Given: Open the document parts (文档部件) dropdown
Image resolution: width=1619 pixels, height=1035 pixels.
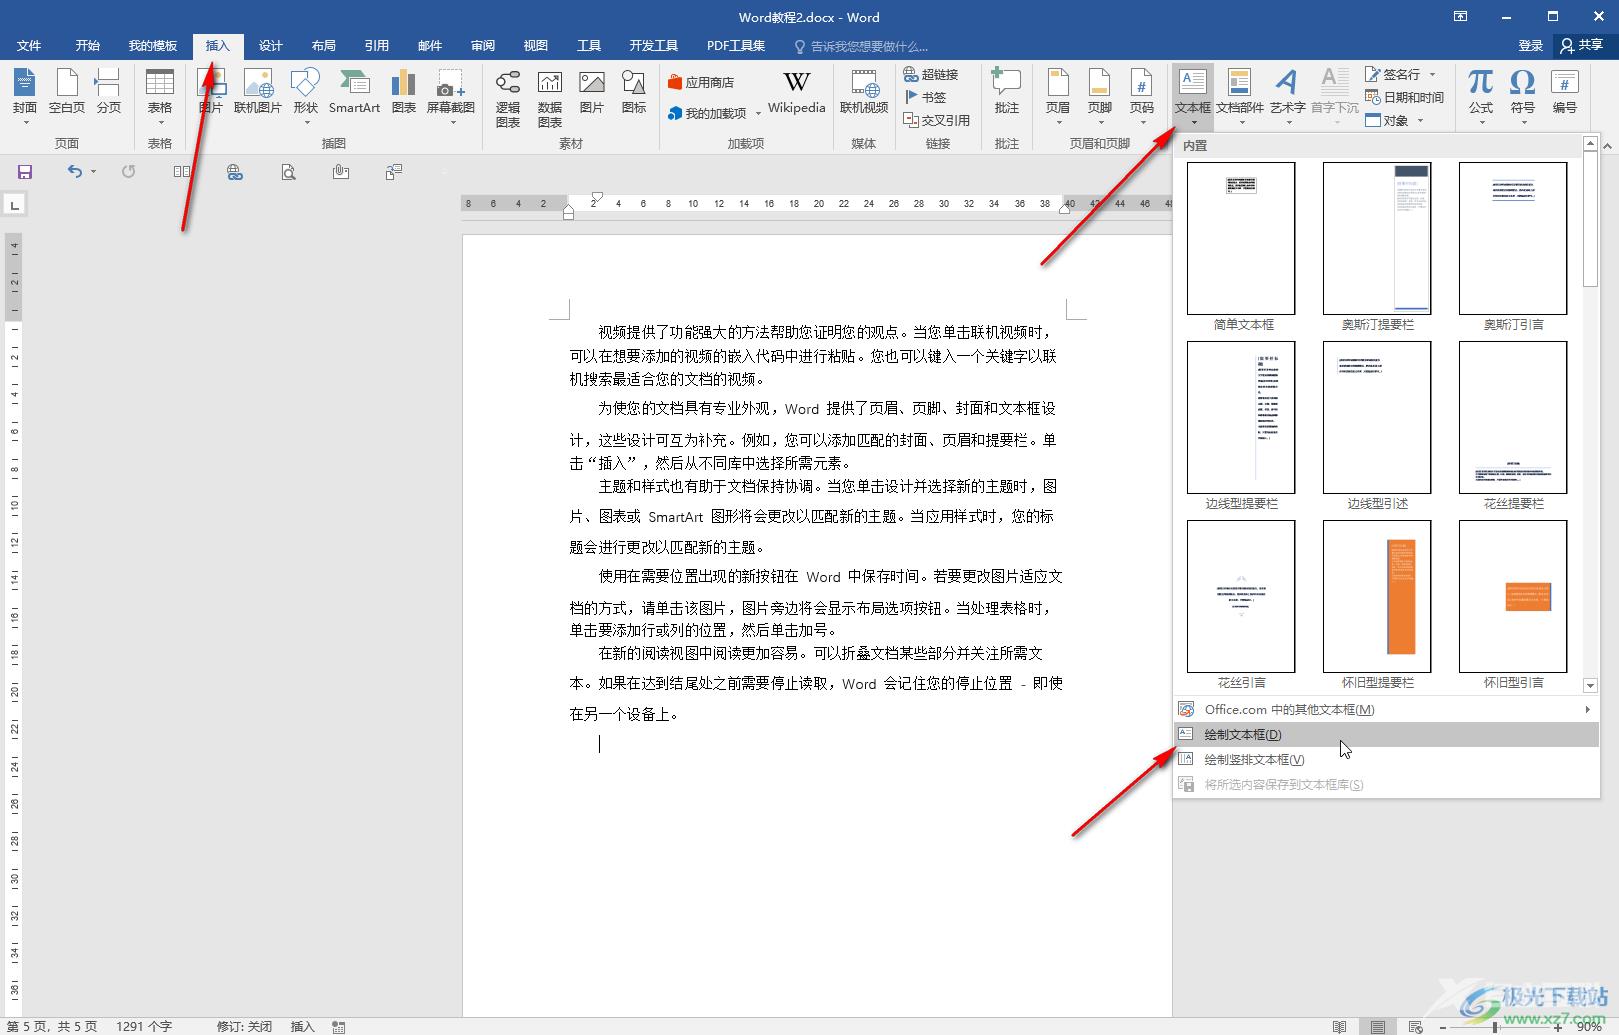Looking at the screenshot, I should 1240,97.
